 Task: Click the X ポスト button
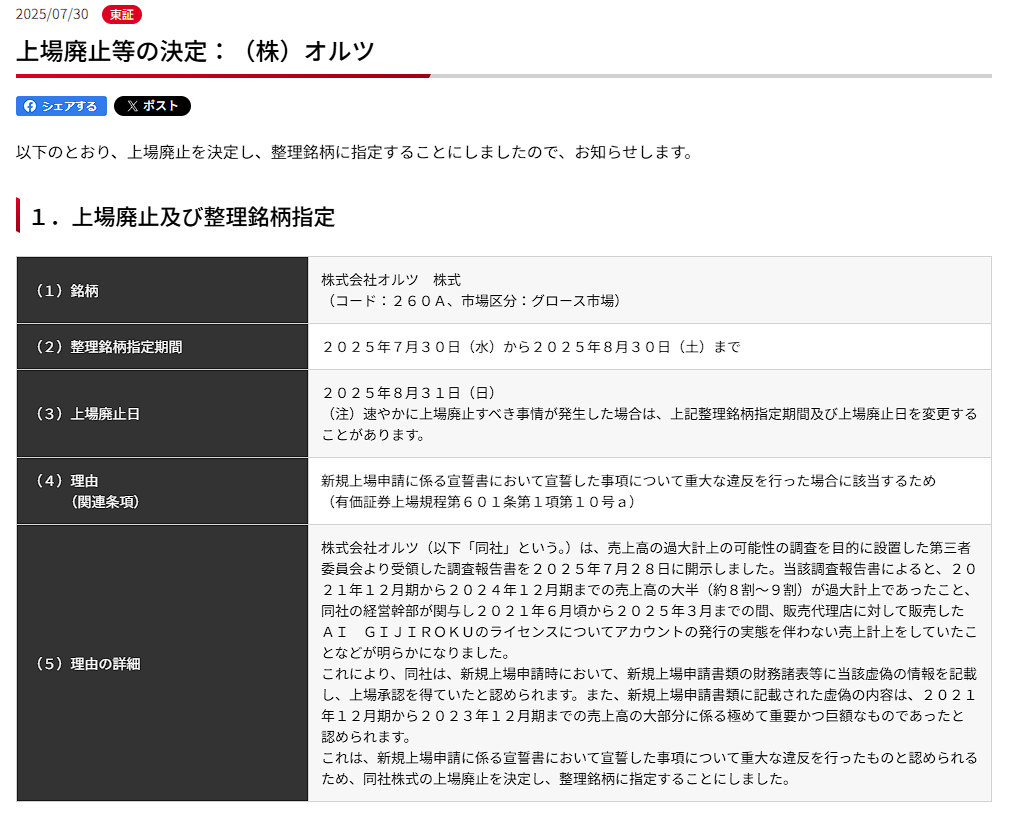click(x=153, y=106)
